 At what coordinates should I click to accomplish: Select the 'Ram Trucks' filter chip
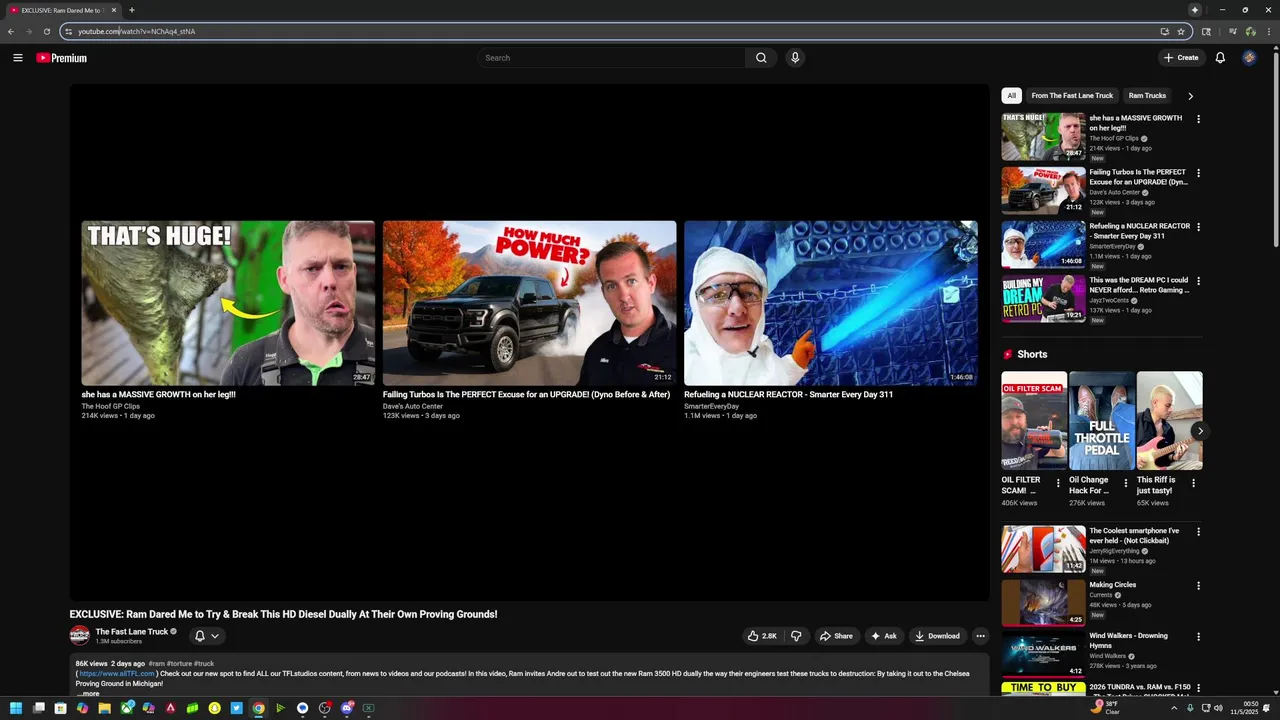pyautogui.click(x=1147, y=96)
